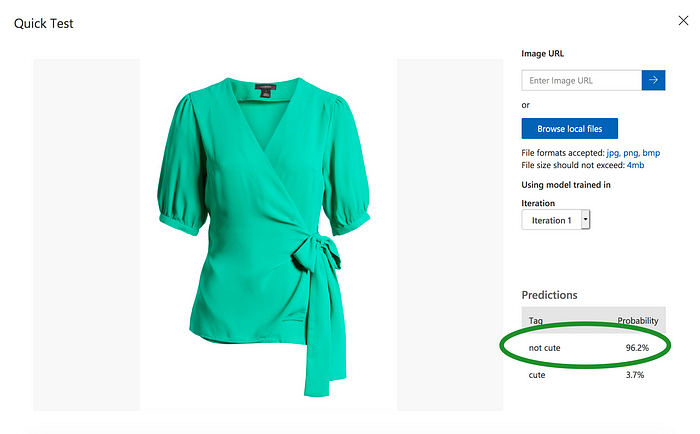The image size is (700, 434).
Task: Close the Quick Test dialog
Action: (683, 21)
